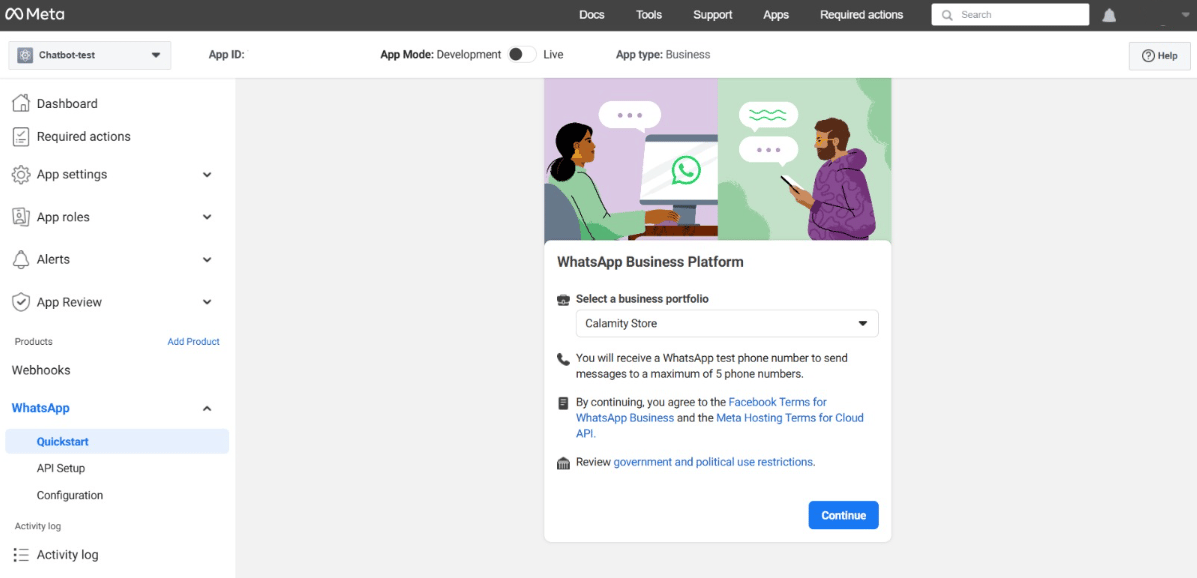
Task: Click the WhatsApp icon on the app selector
Action: tap(24, 56)
